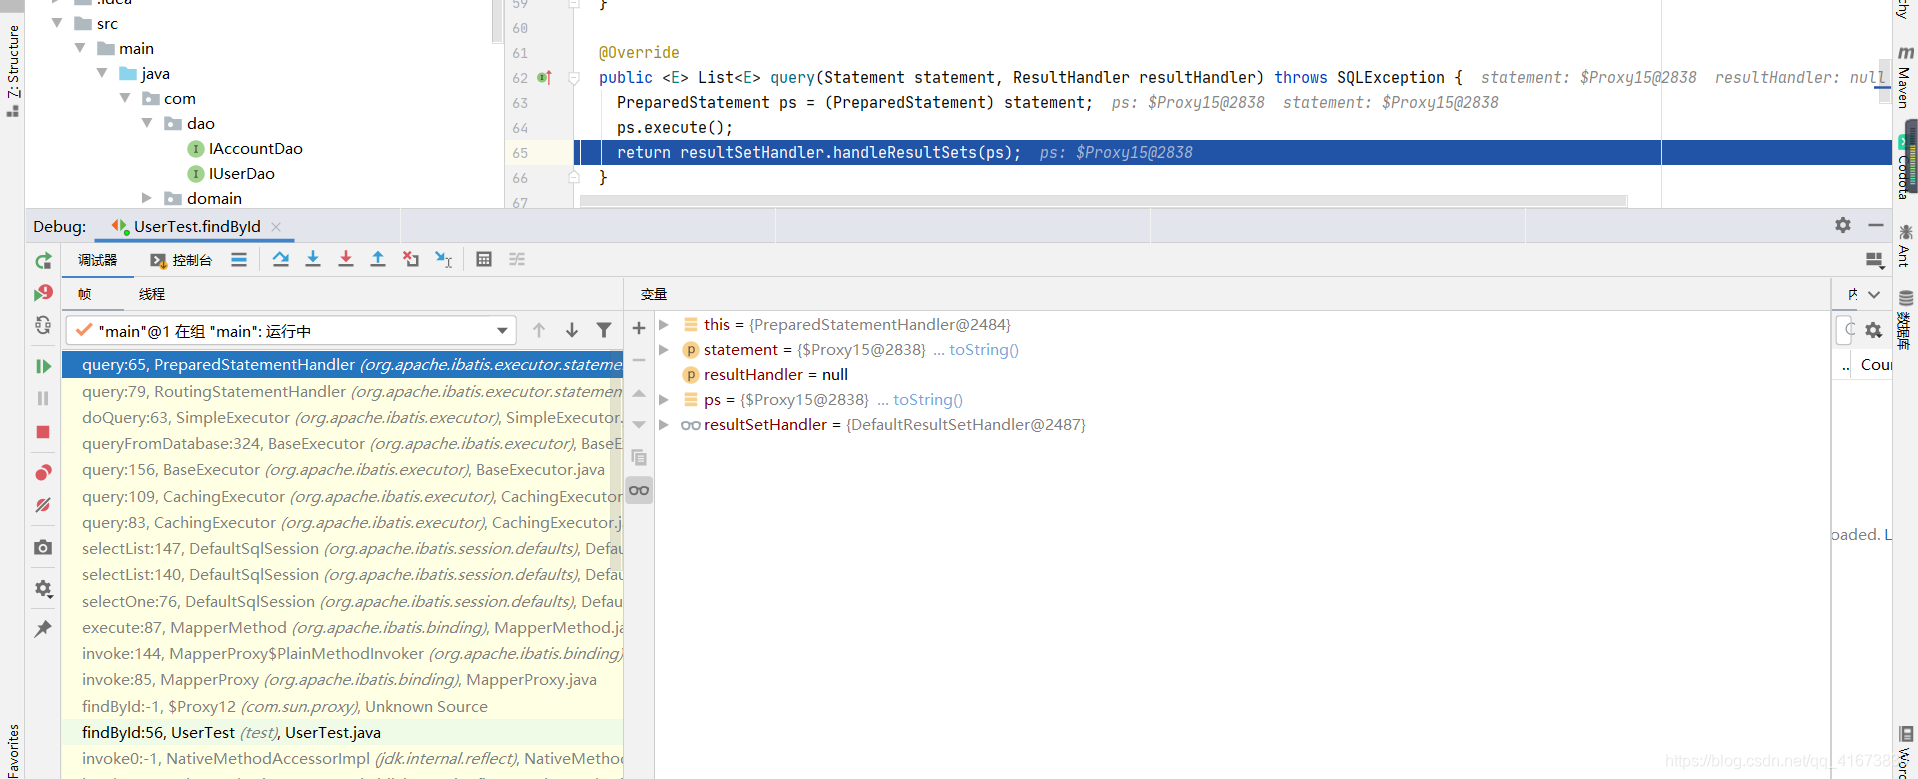The height and width of the screenshot is (779, 1918).
Task: Open the Structure tool window
Action: [13, 70]
